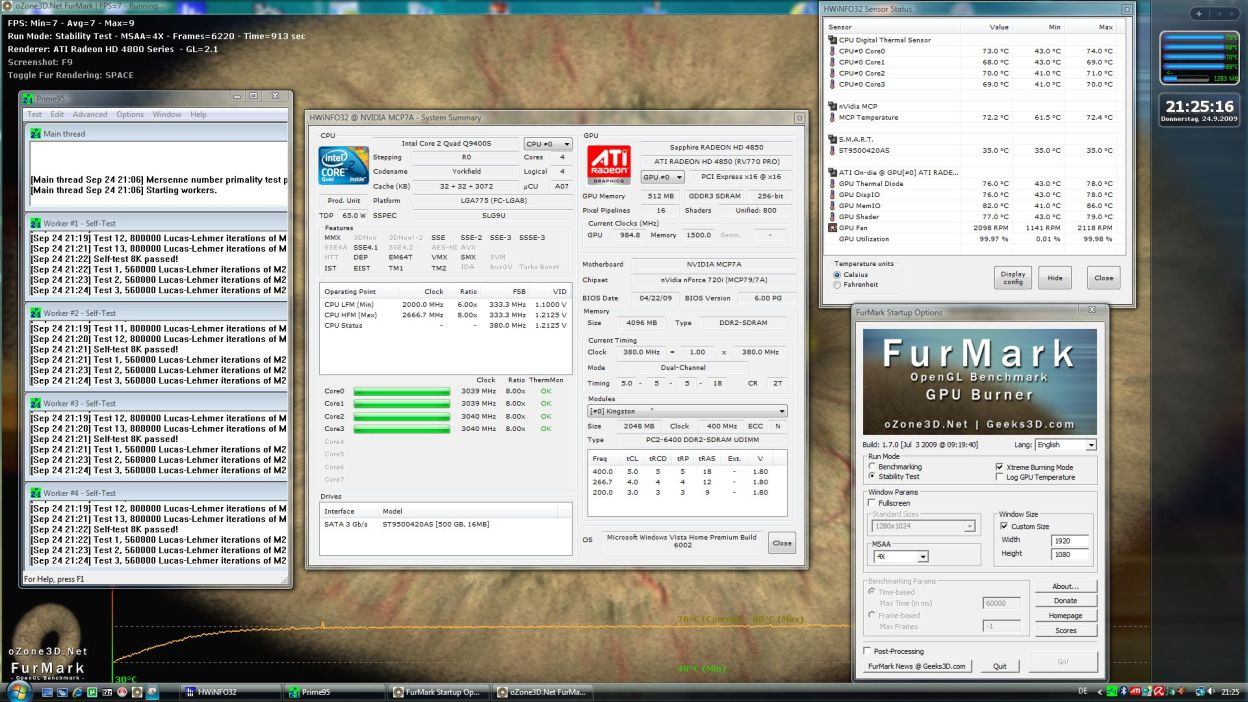Open the memory module Kingston dropdown
1248x702 pixels.
[x=687, y=411]
